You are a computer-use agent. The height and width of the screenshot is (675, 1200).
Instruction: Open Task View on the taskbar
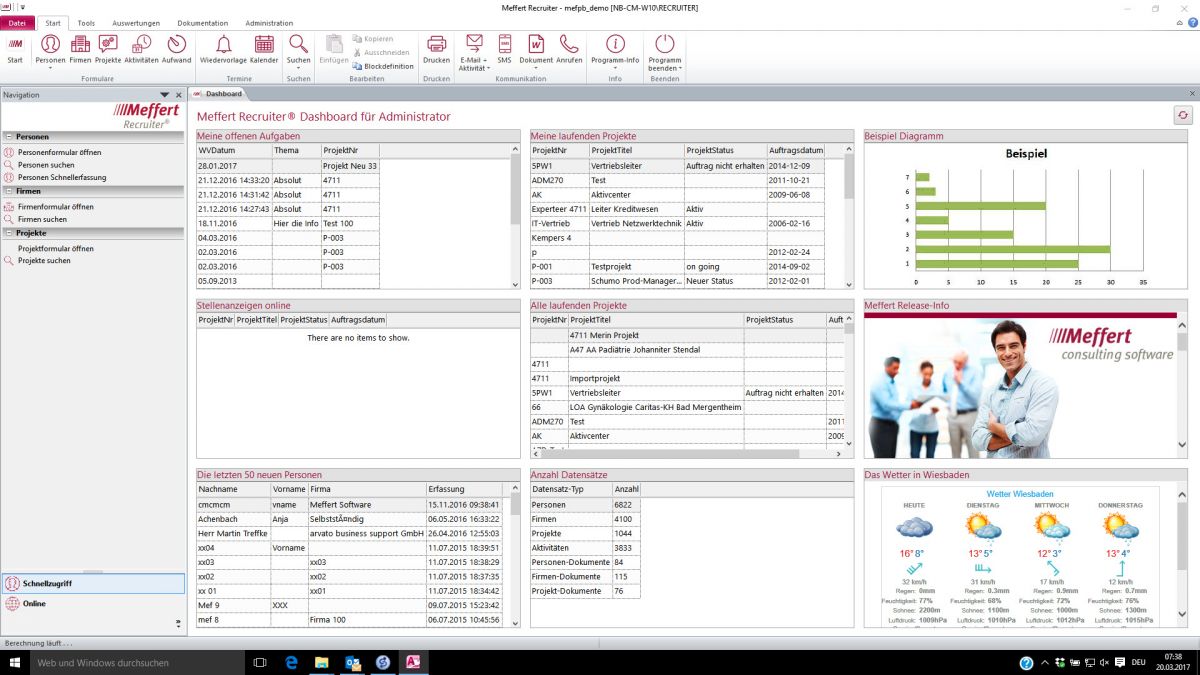pyautogui.click(x=260, y=662)
